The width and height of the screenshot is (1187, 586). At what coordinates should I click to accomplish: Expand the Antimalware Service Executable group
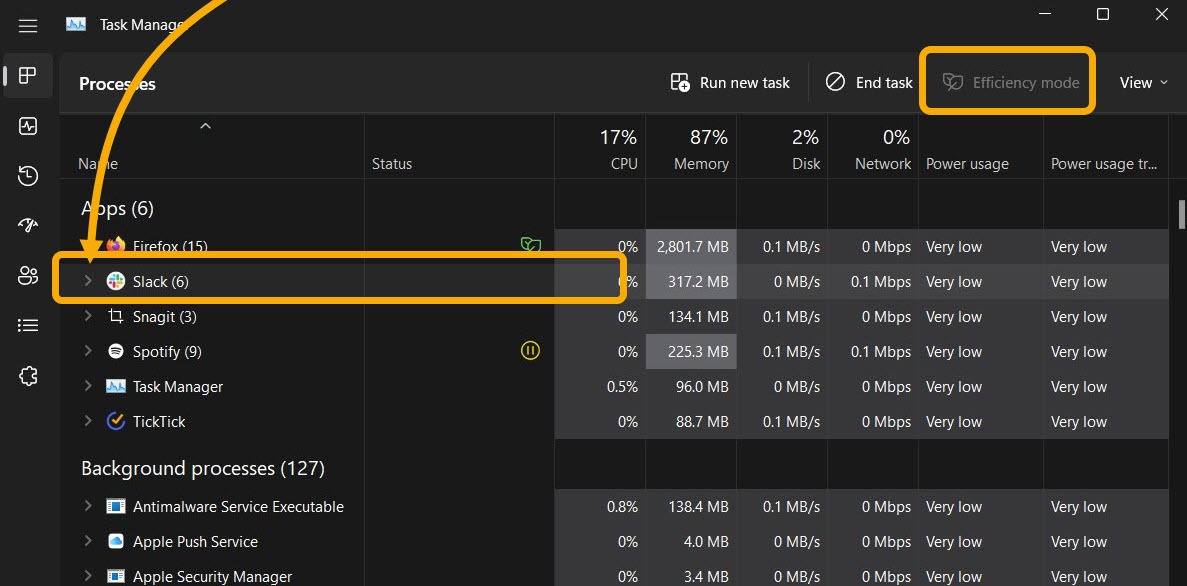88,506
